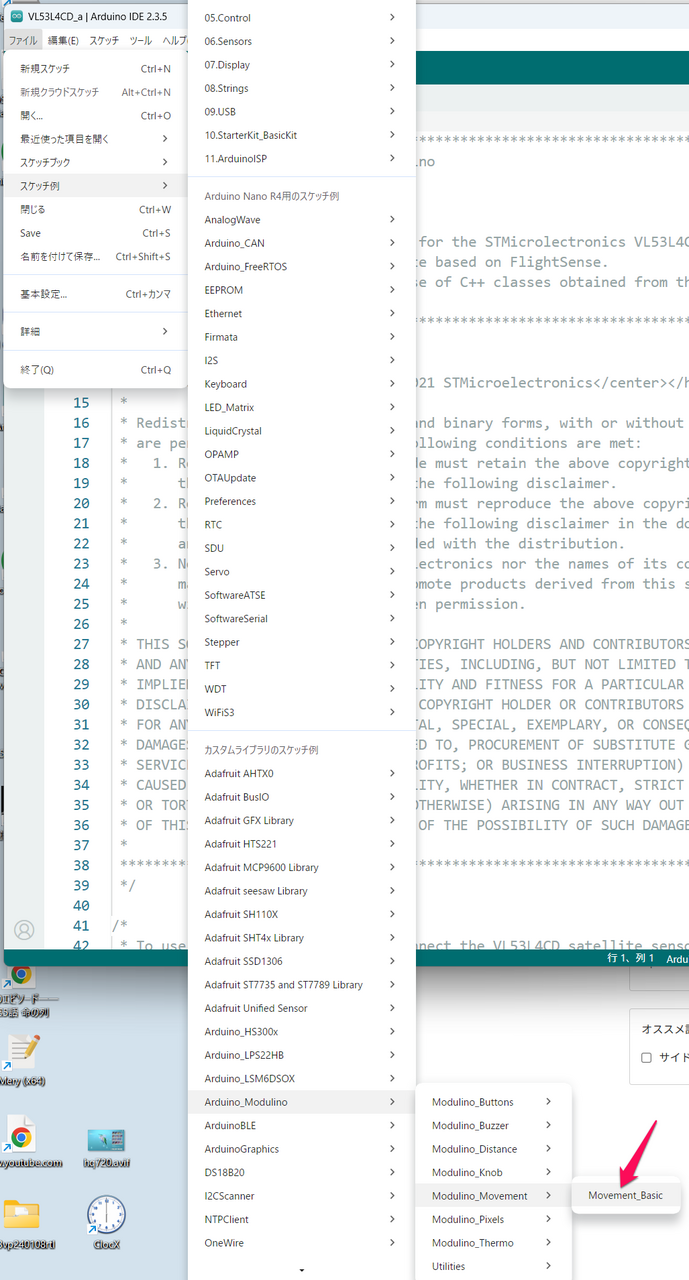Open the youtube.com Chrome shortcut
The height and width of the screenshot is (1280, 689).
21,1138
